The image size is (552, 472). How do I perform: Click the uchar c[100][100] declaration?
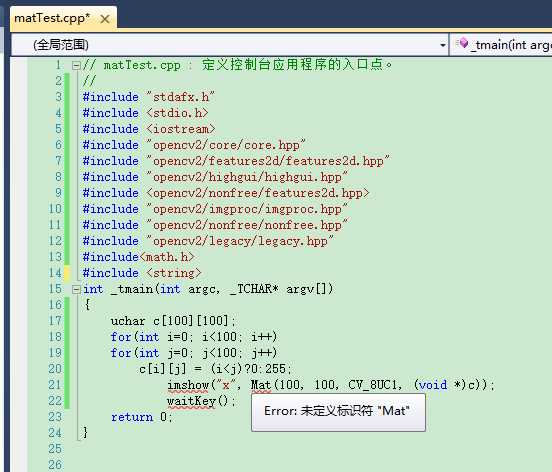point(173,321)
